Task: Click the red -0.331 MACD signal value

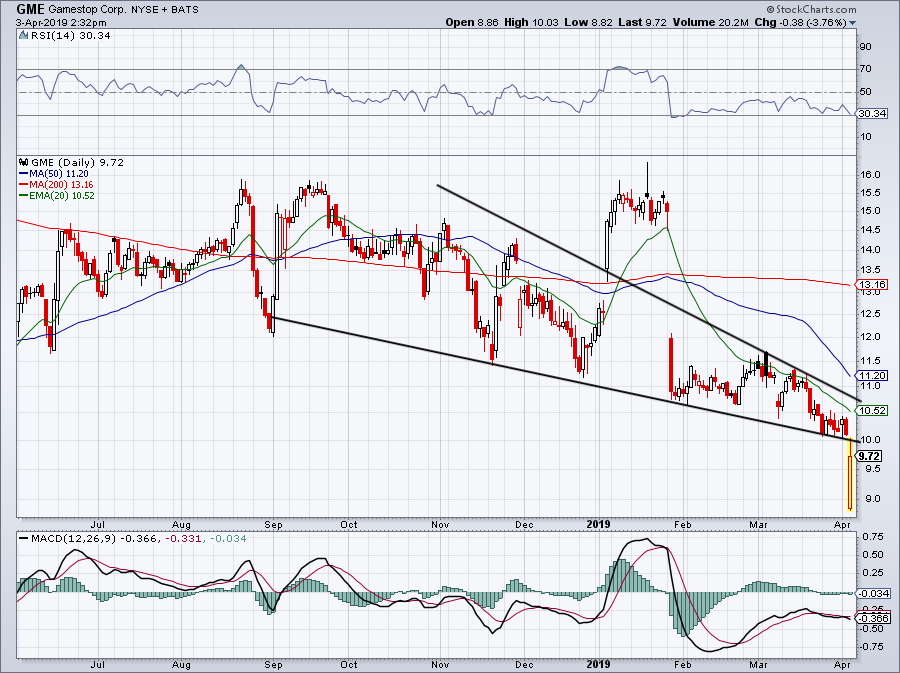Action: tap(184, 539)
